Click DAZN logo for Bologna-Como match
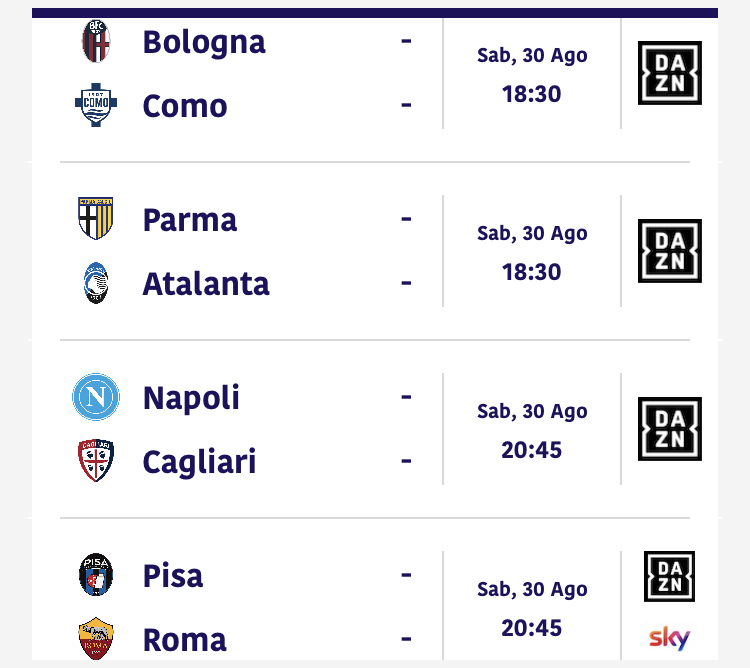The image size is (750, 668). pos(670,73)
